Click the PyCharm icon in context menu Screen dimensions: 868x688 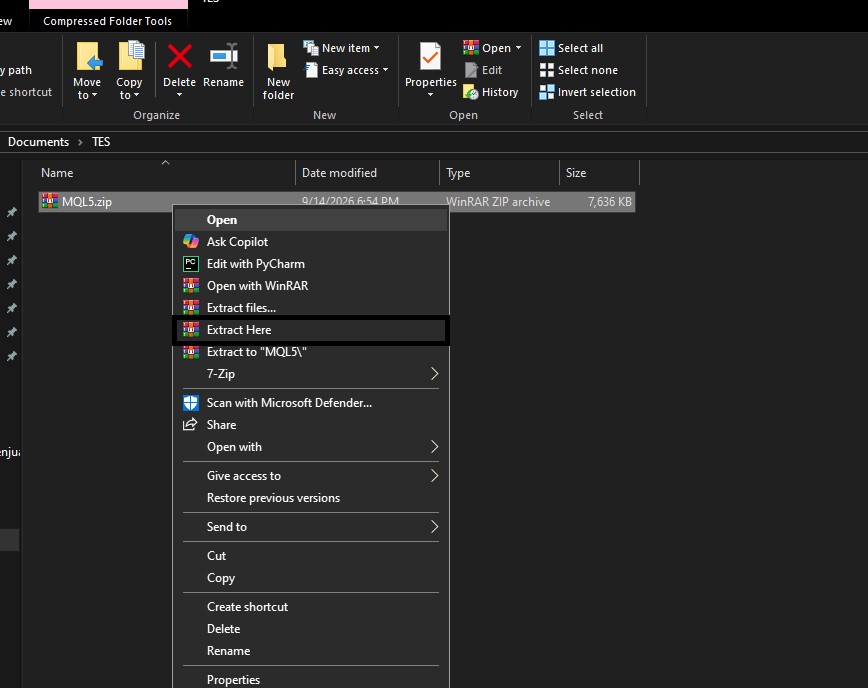191,263
